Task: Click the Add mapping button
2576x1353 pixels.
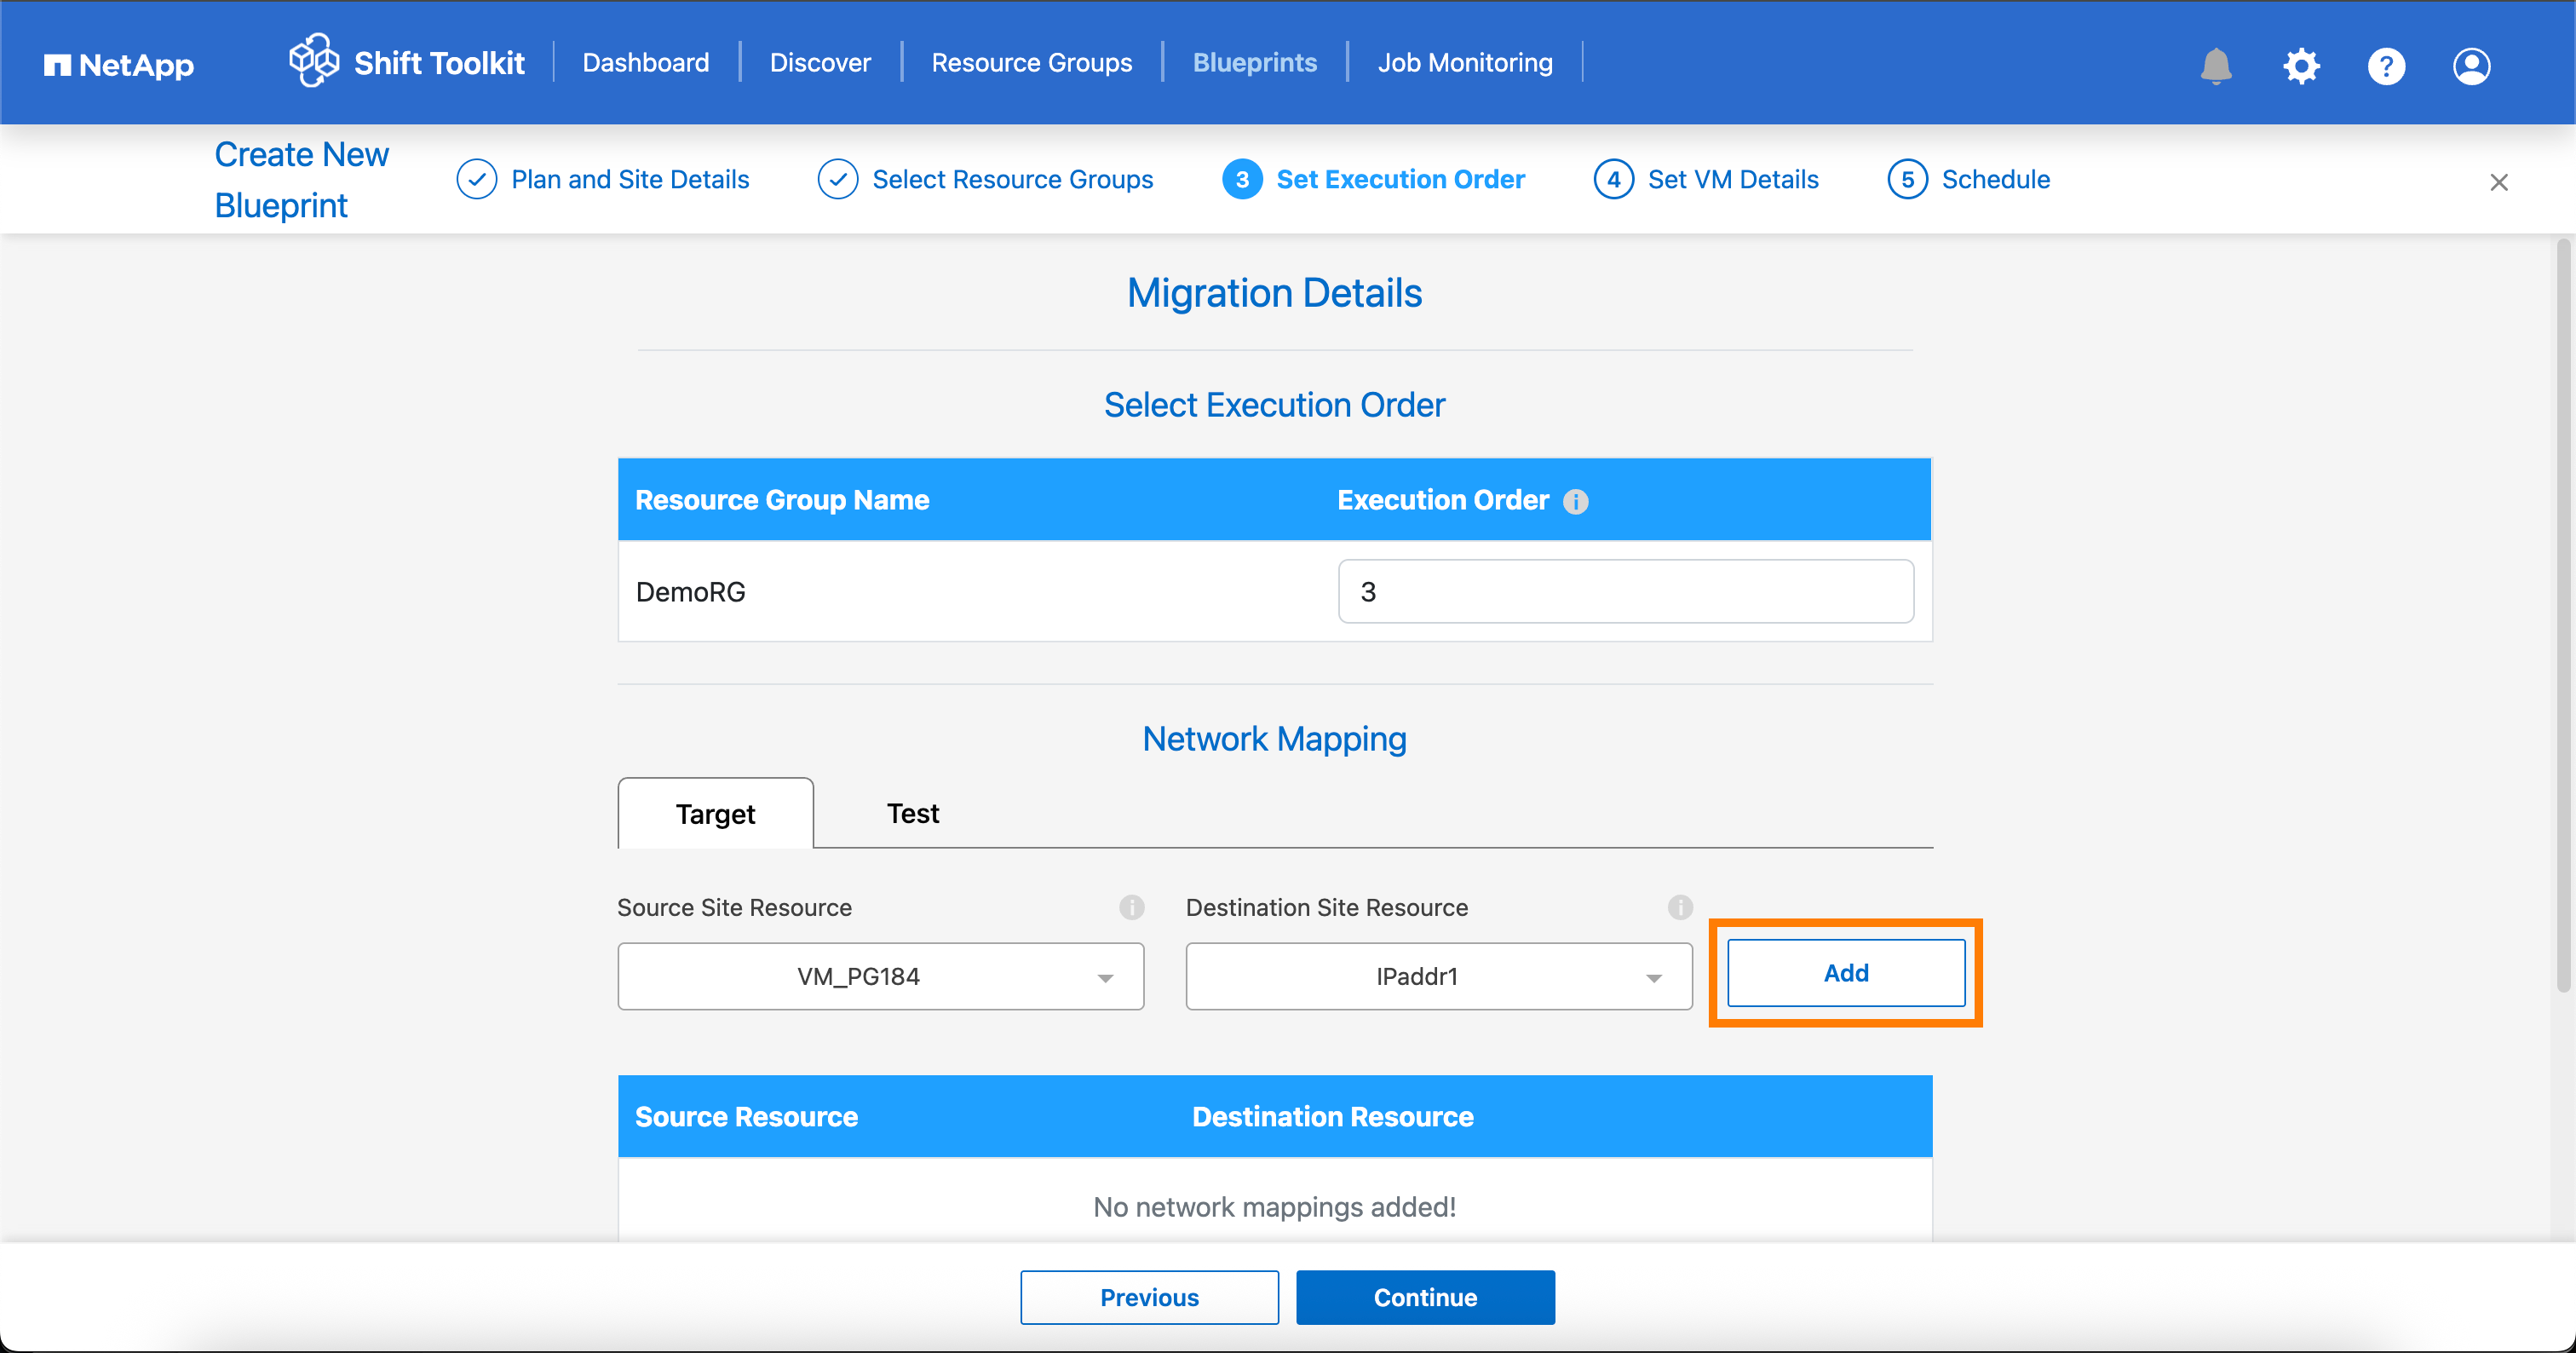Action: (1845, 973)
